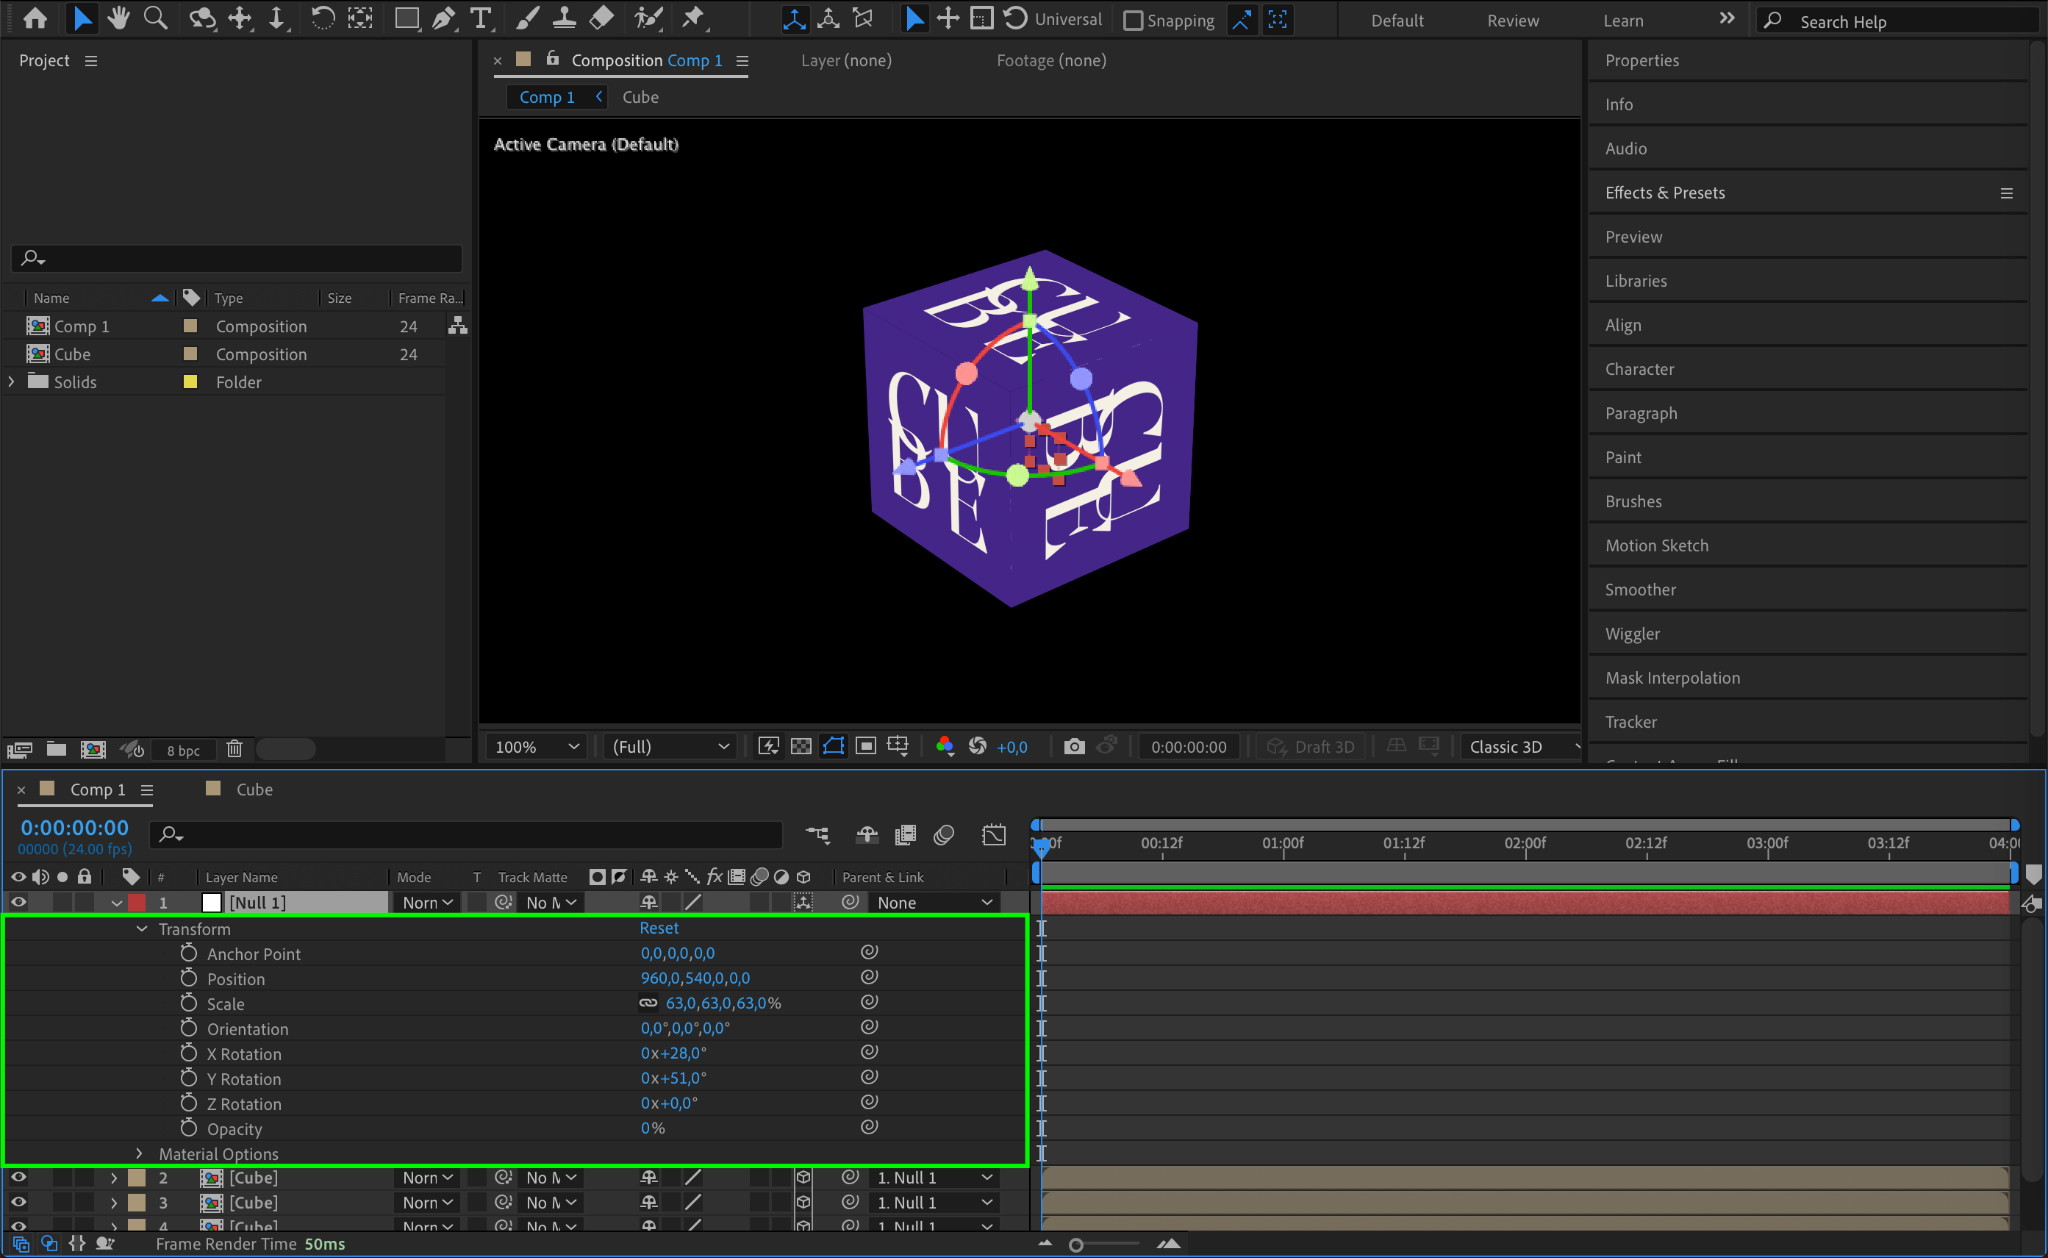Viewport: 2048px width, 1258px height.
Task: Toggle transparency grid in viewer
Action: (801, 746)
